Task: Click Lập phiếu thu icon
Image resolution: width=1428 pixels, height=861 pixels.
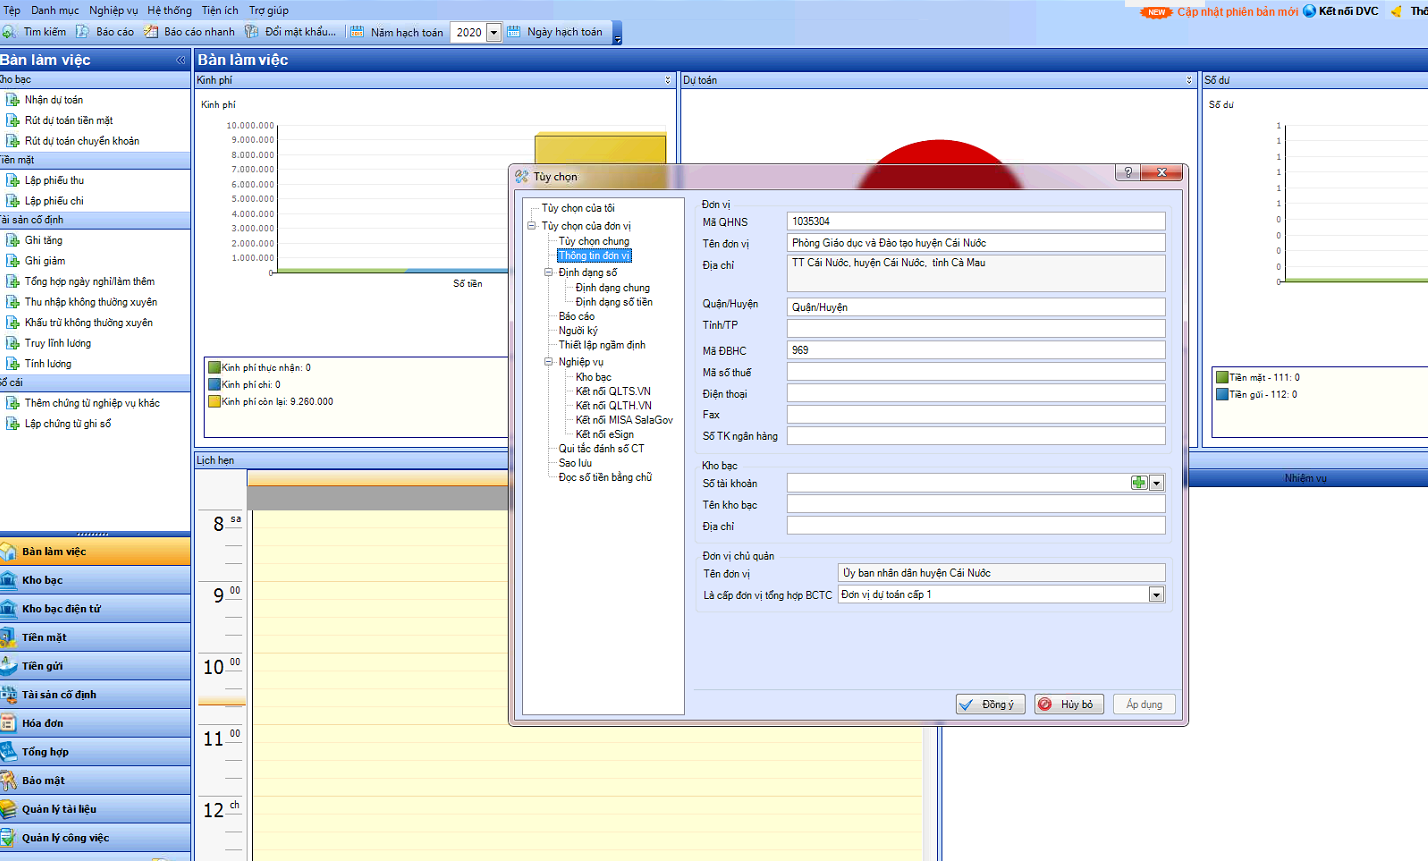Action: [13, 180]
